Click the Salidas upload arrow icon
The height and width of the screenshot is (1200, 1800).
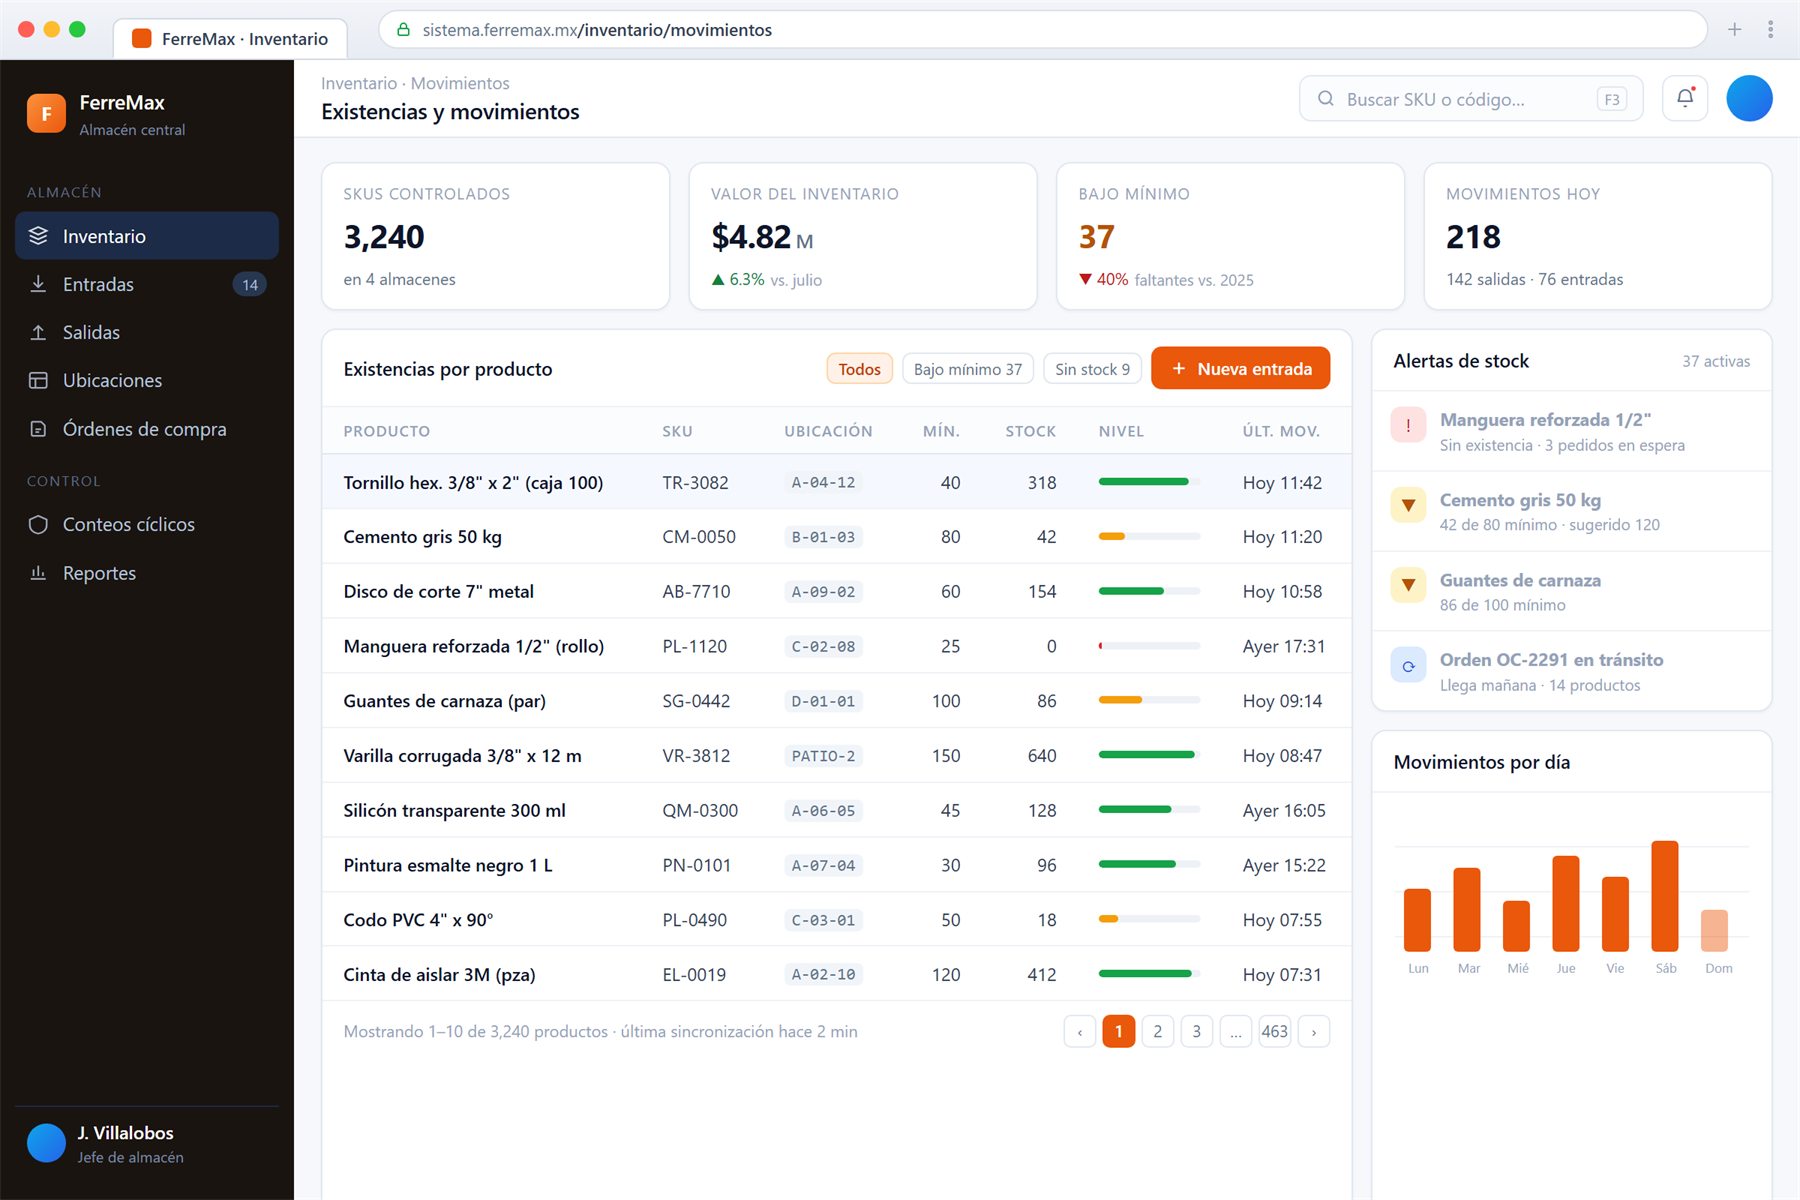tap(38, 332)
